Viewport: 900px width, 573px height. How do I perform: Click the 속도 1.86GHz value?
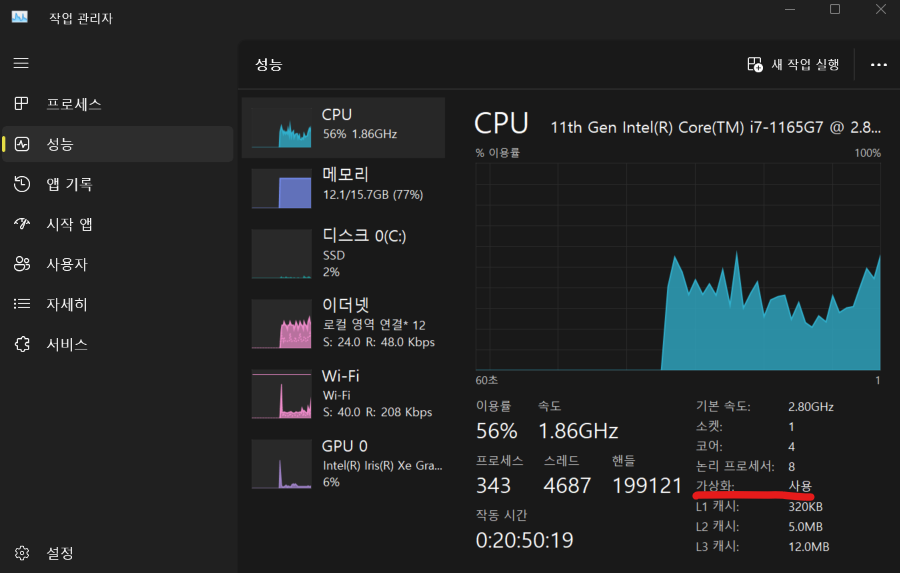[x=578, y=431]
